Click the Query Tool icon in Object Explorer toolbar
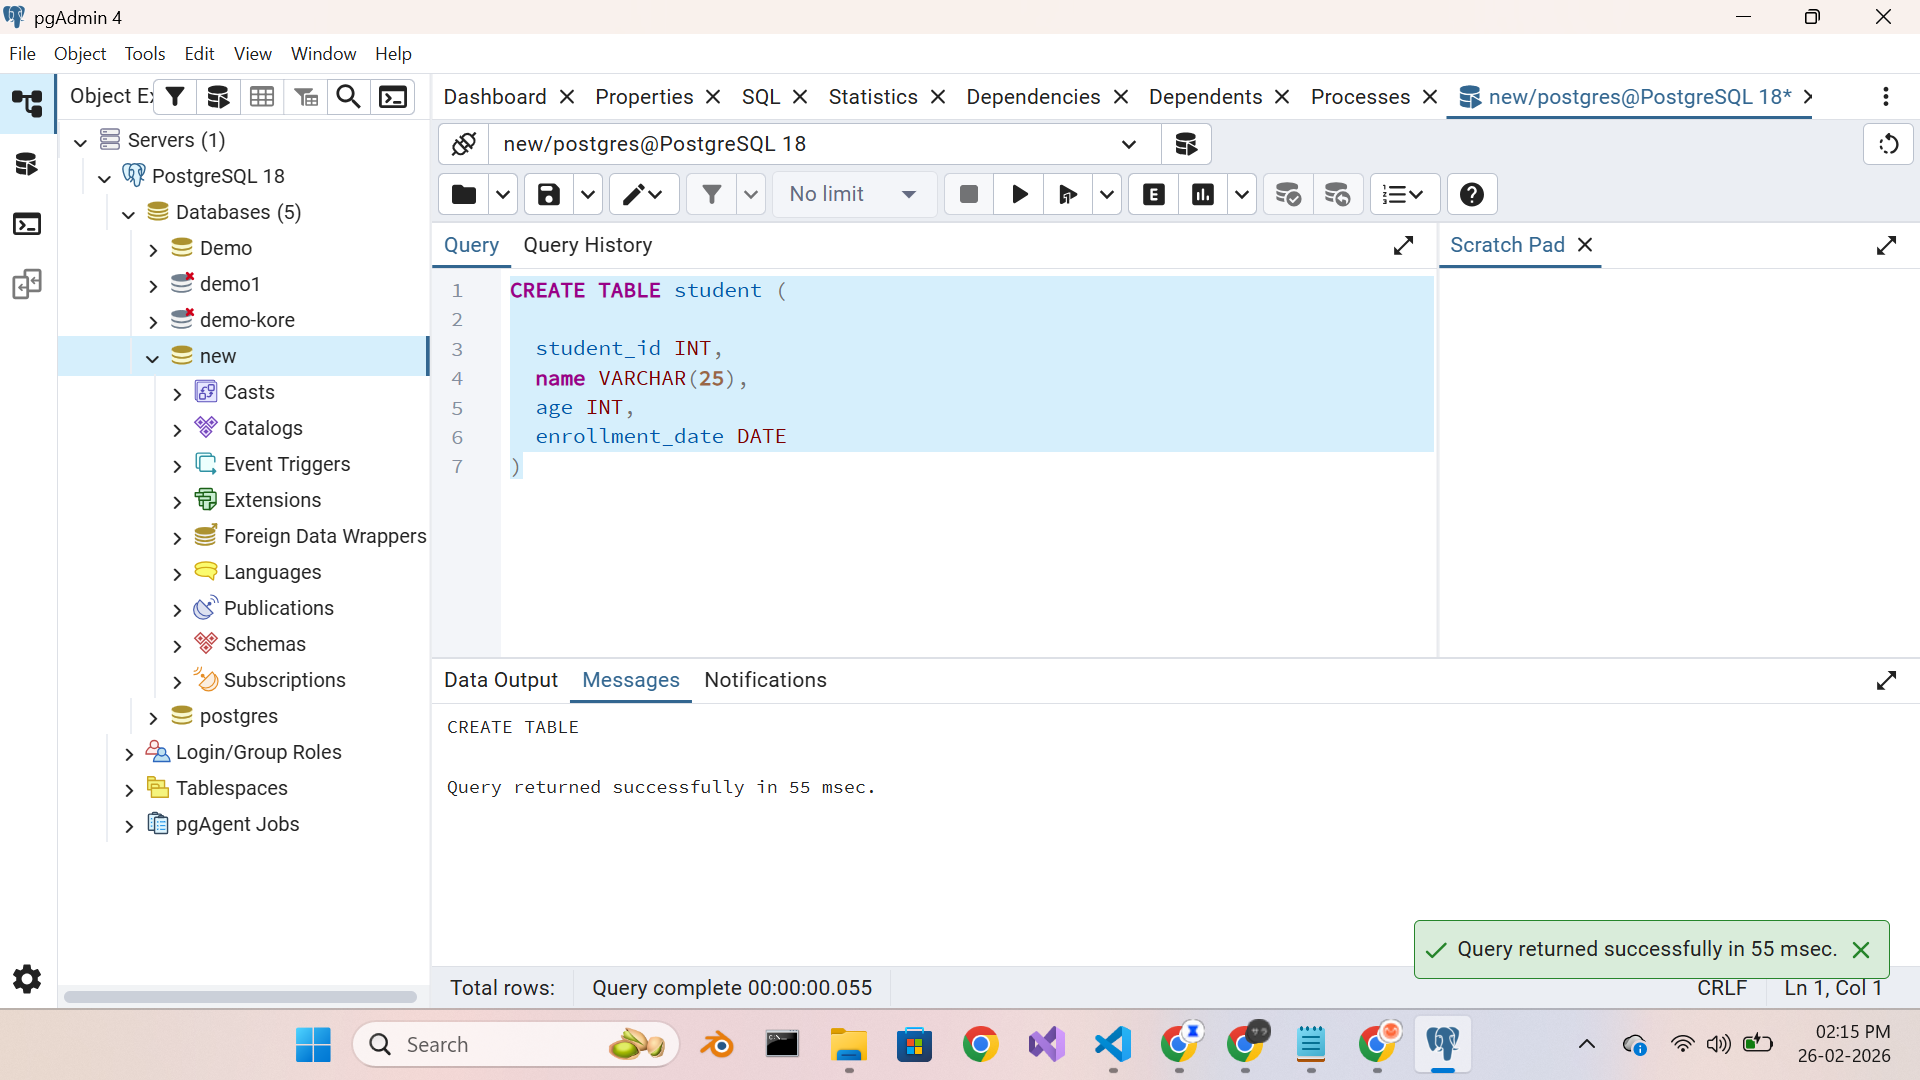 coord(218,96)
